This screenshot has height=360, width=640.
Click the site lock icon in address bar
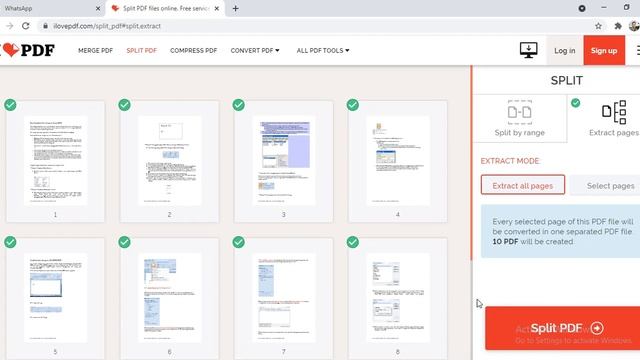click(x=45, y=26)
